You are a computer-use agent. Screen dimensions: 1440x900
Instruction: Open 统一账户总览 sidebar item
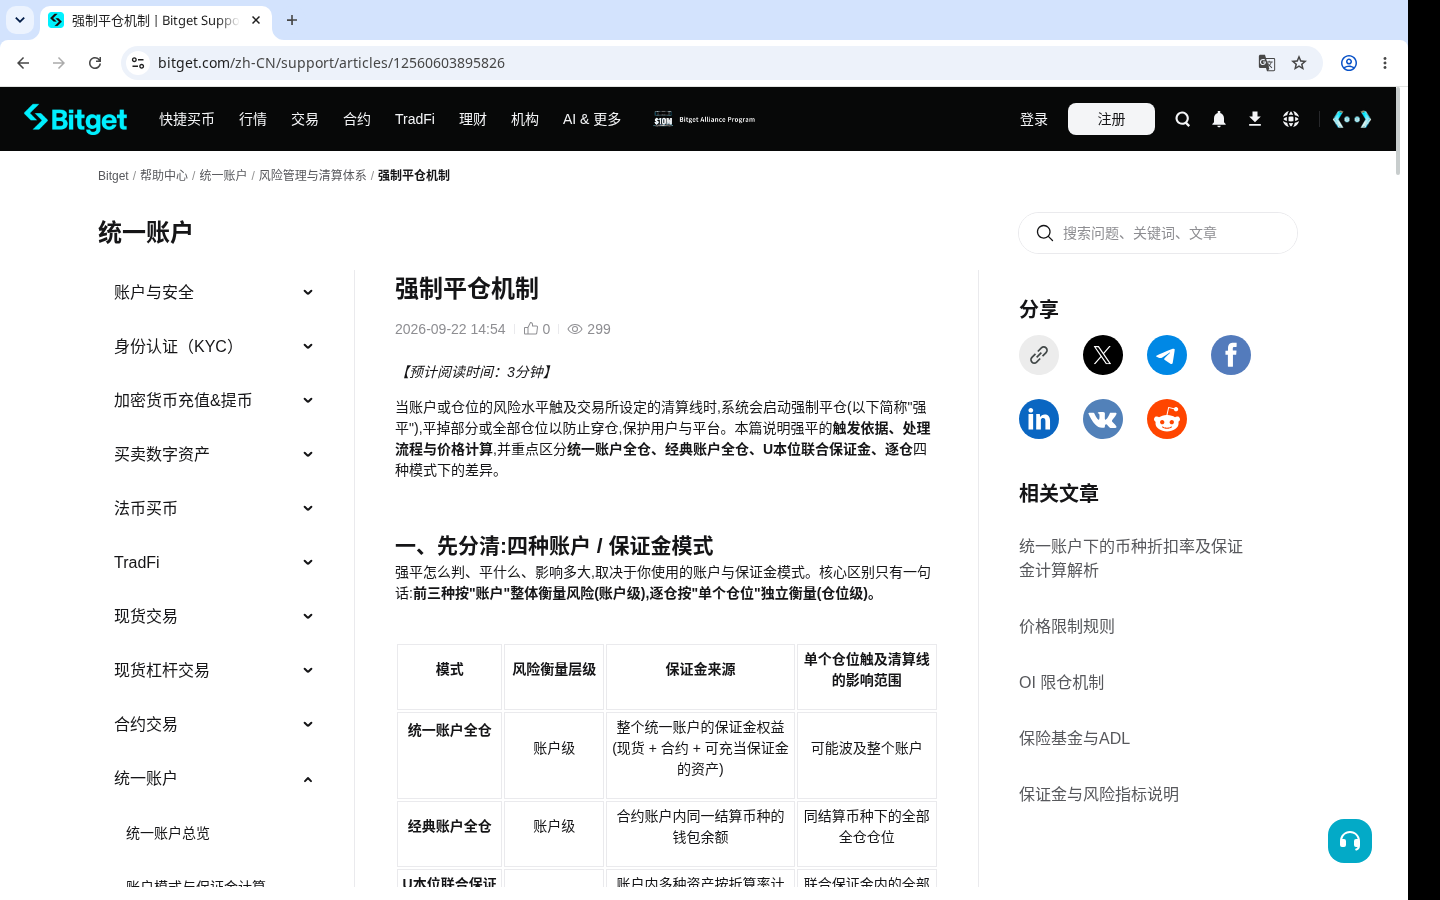(x=168, y=833)
